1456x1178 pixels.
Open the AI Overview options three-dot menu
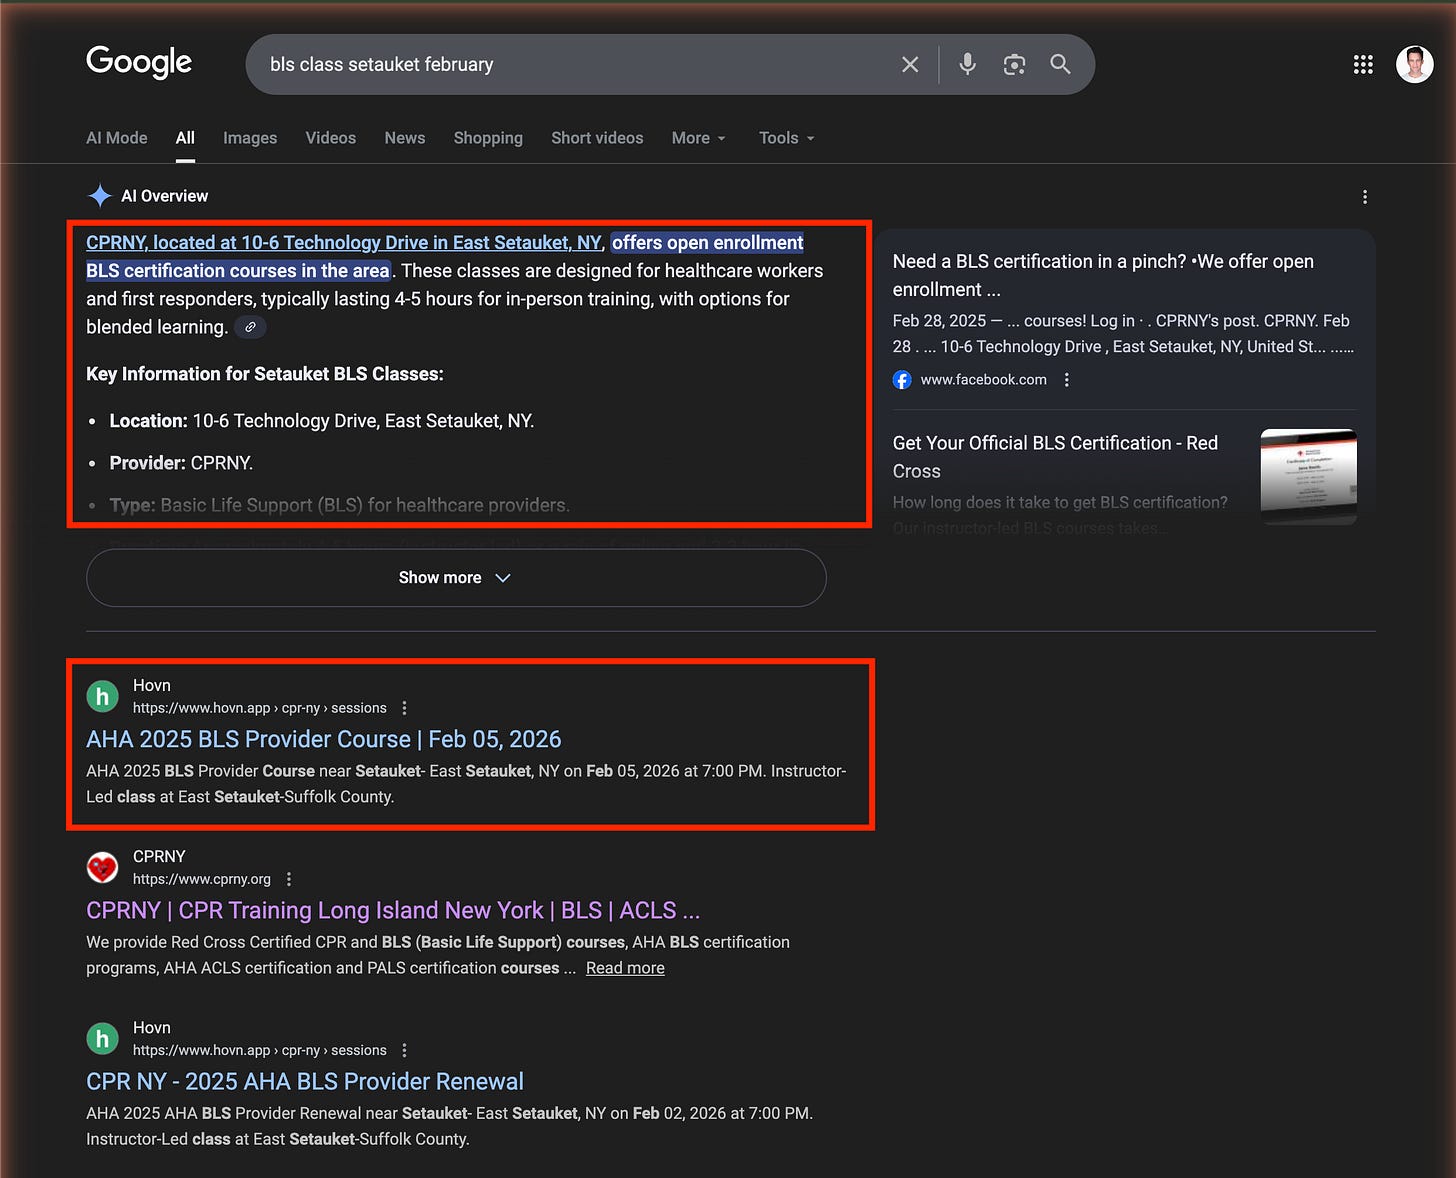tap(1365, 197)
